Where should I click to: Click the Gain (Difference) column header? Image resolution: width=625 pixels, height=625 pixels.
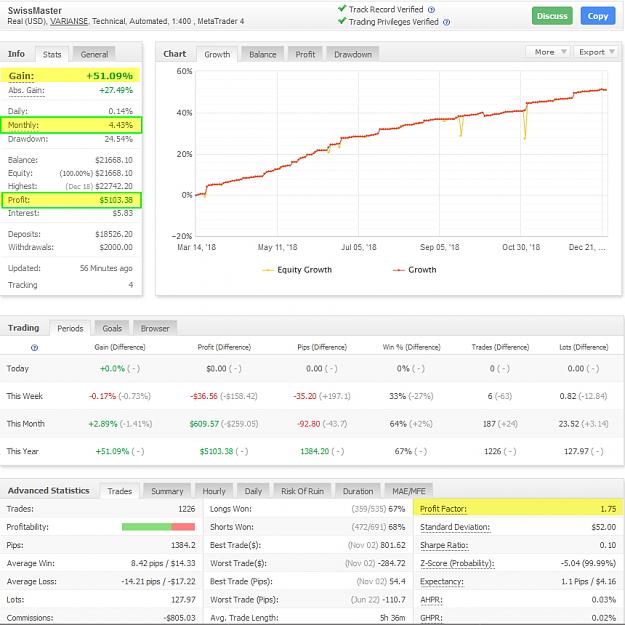pyautogui.click(x=120, y=347)
